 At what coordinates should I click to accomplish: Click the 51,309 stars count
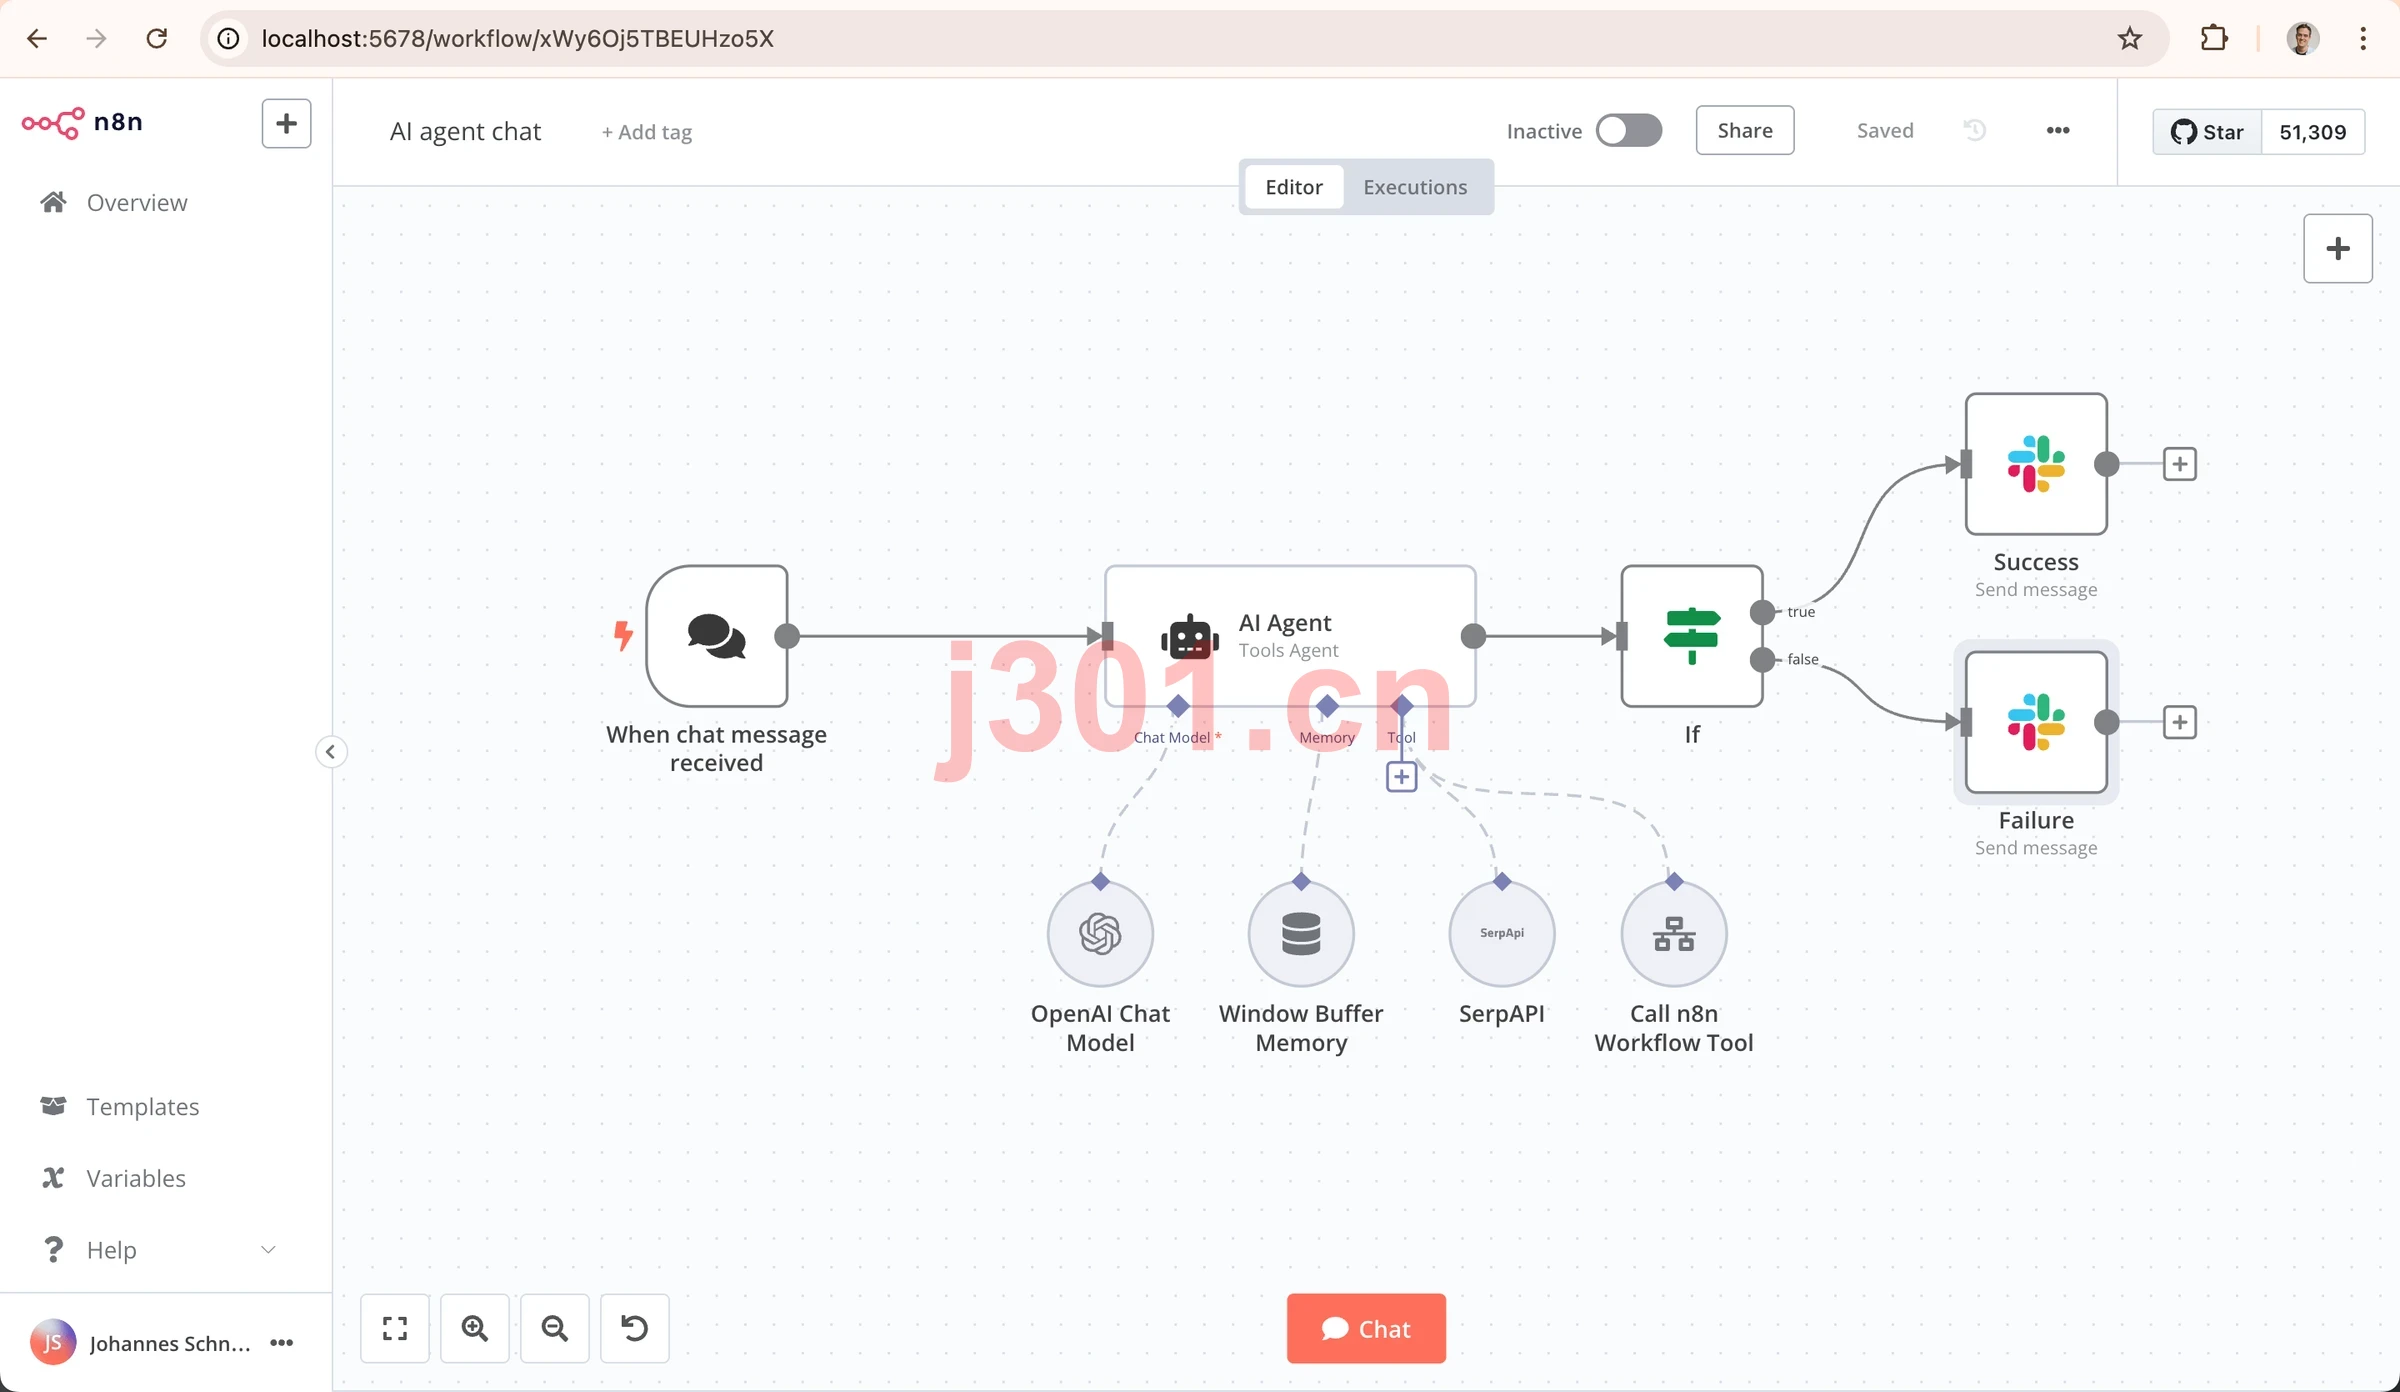[2312, 131]
